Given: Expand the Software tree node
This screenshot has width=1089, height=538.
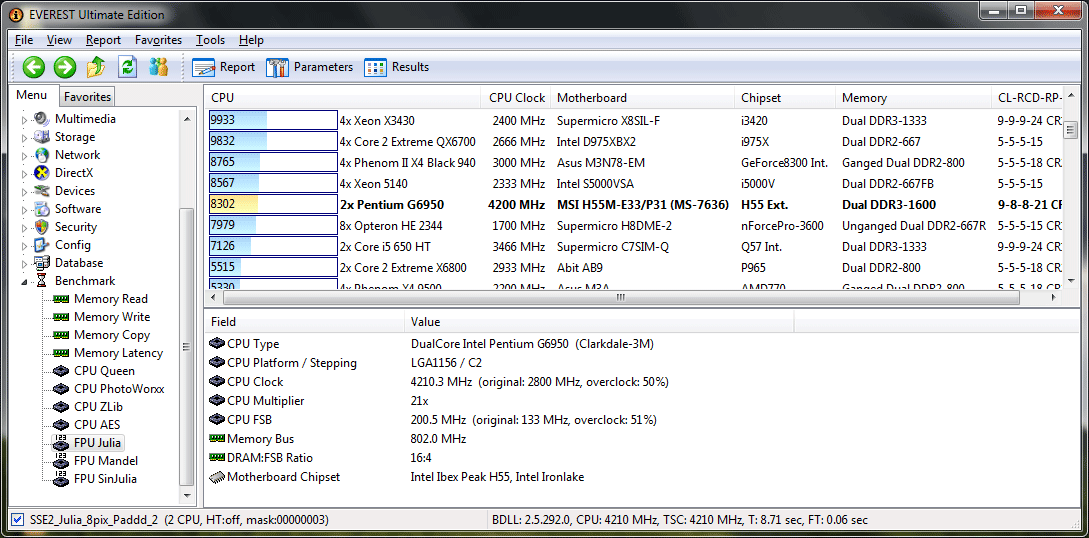Looking at the screenshot, I should [25, 210].
